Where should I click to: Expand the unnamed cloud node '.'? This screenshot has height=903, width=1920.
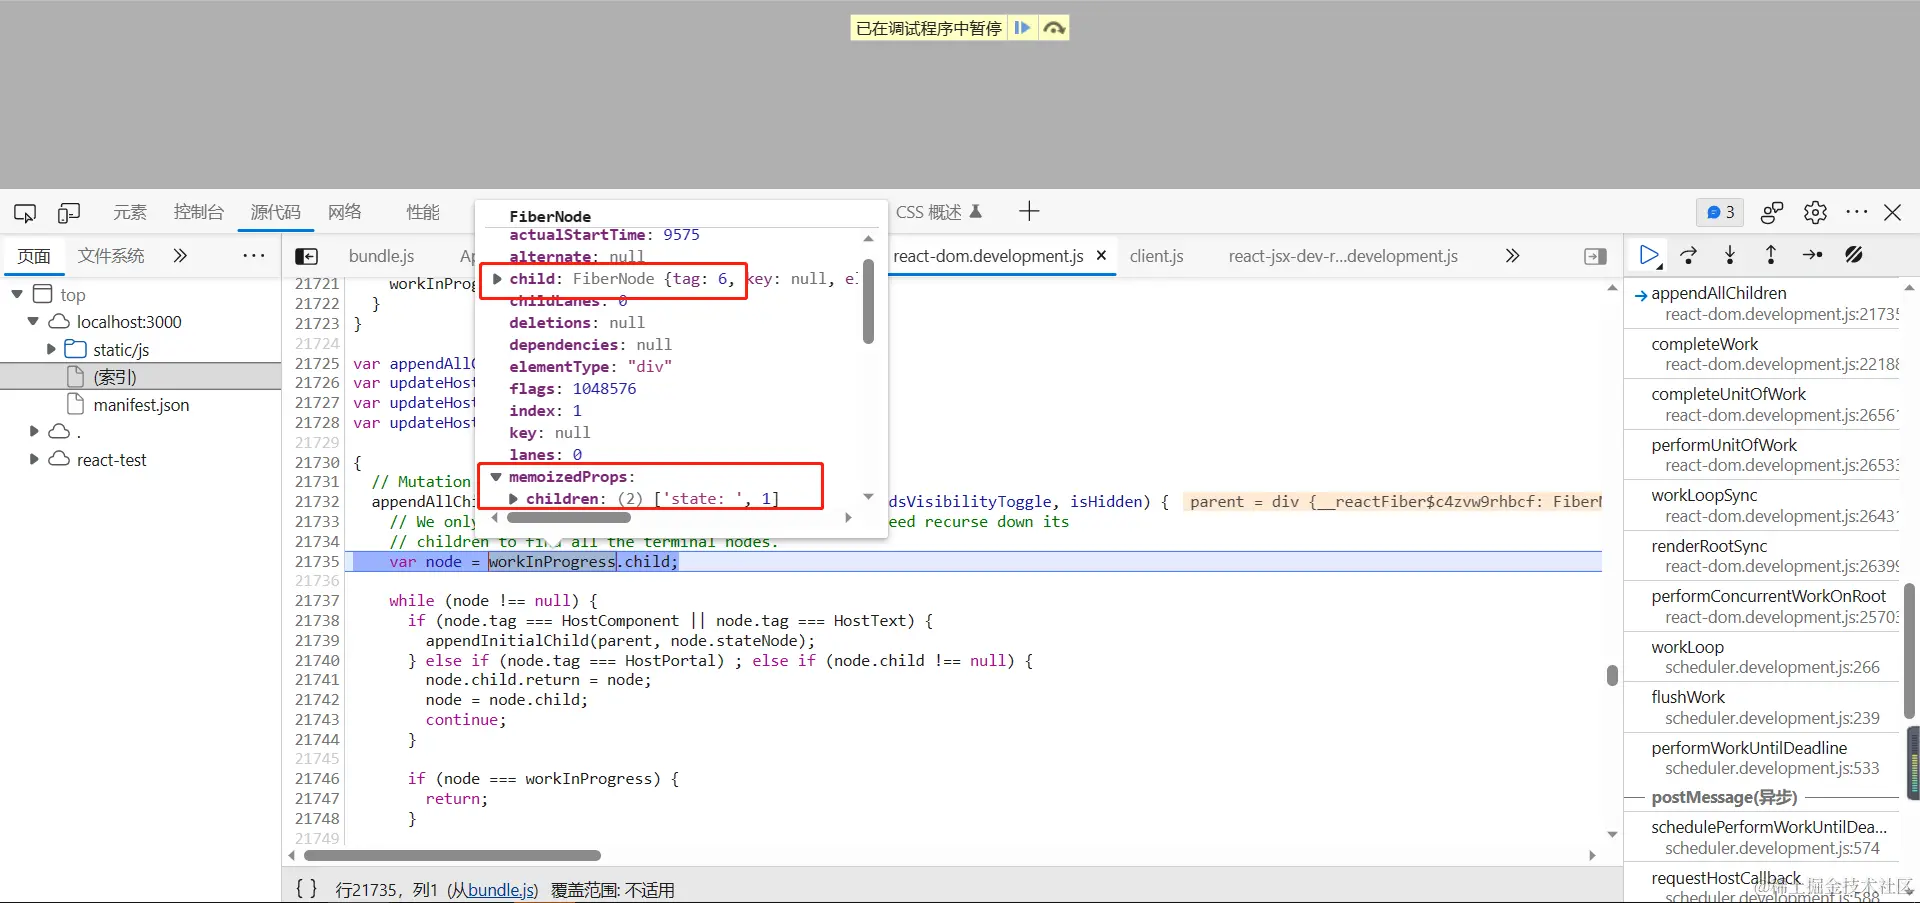(x=33, y=431)
